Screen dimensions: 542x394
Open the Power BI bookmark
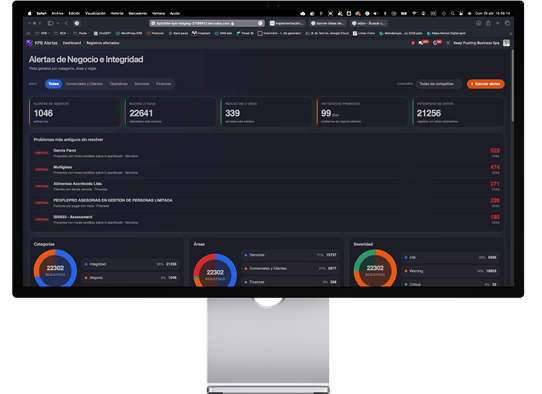click(245, 33)
